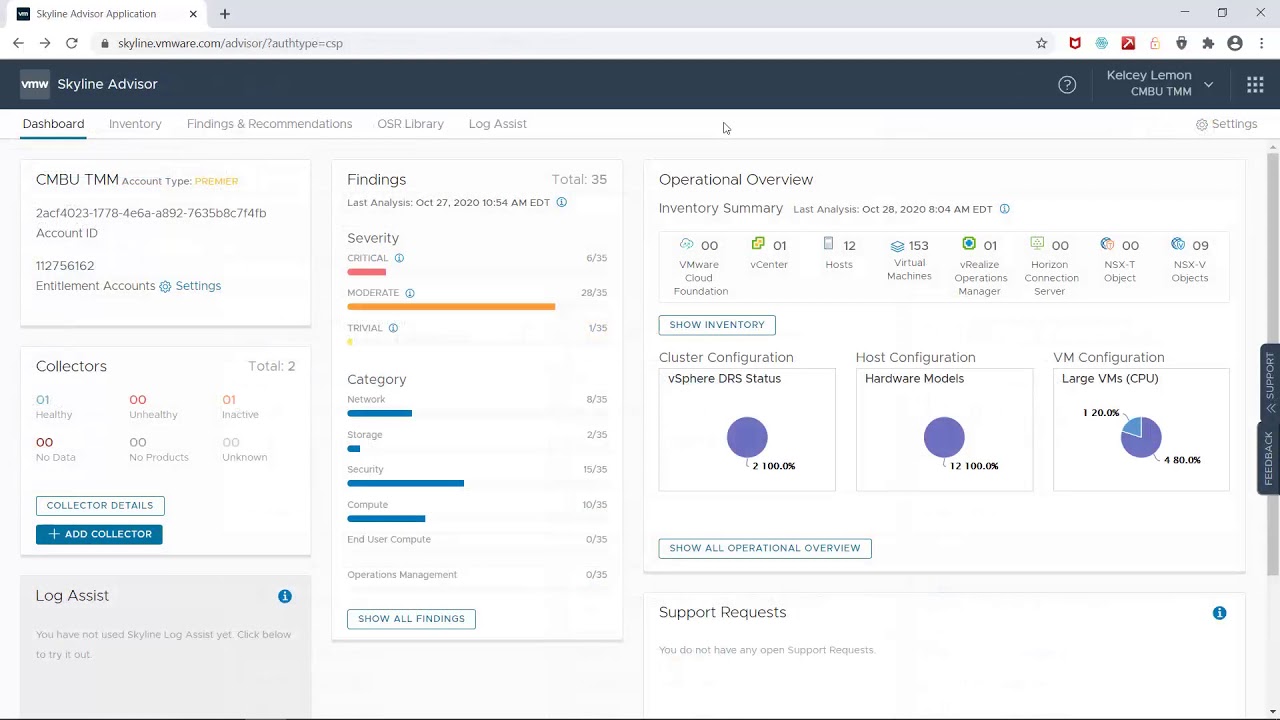Bookmark this page with star icon
Viewport: 1280px width, 720px height.
1041,43
